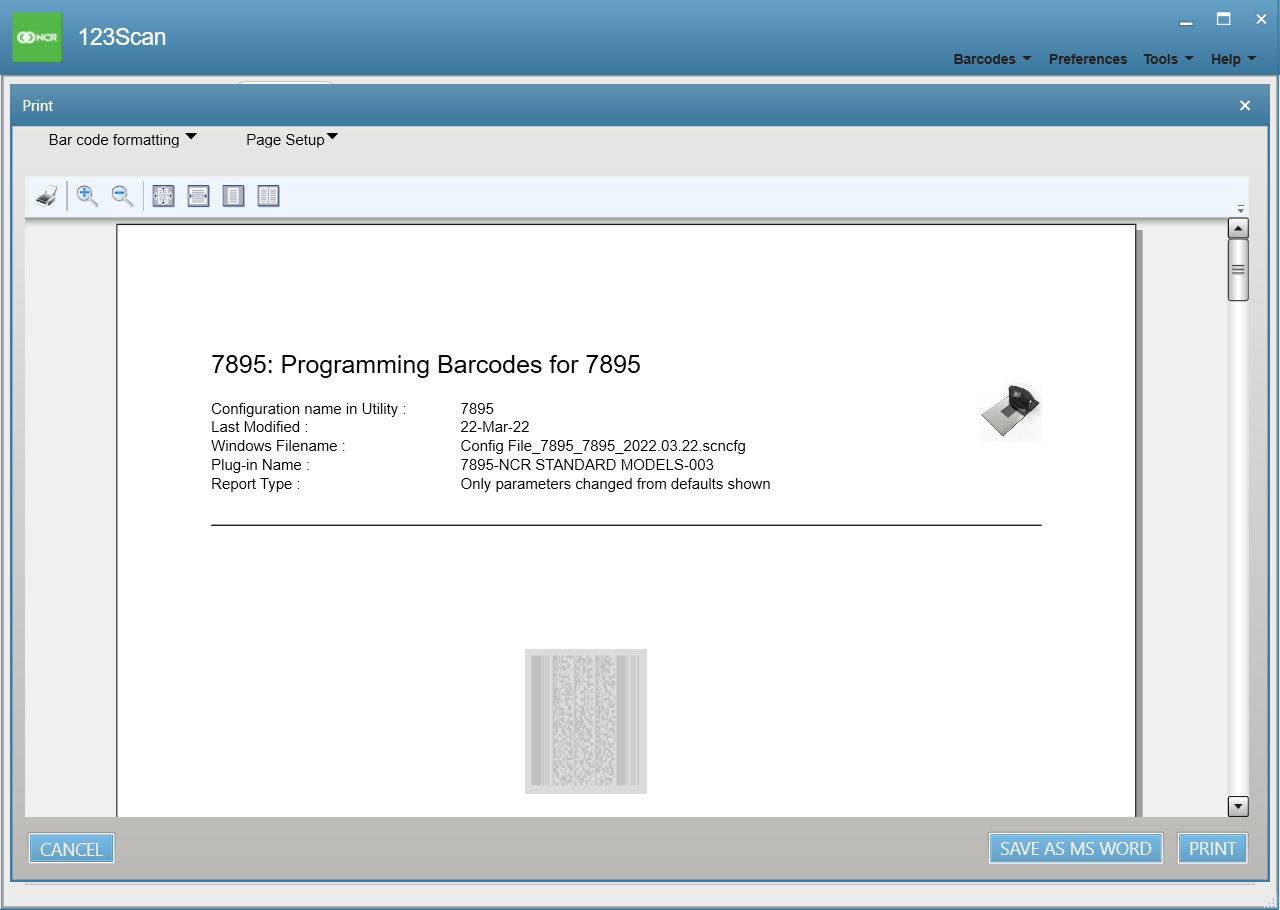Screen dimensions: 1280x910
Task: Click the scroll up arrow of preview
Action: tap(1238, 228)
